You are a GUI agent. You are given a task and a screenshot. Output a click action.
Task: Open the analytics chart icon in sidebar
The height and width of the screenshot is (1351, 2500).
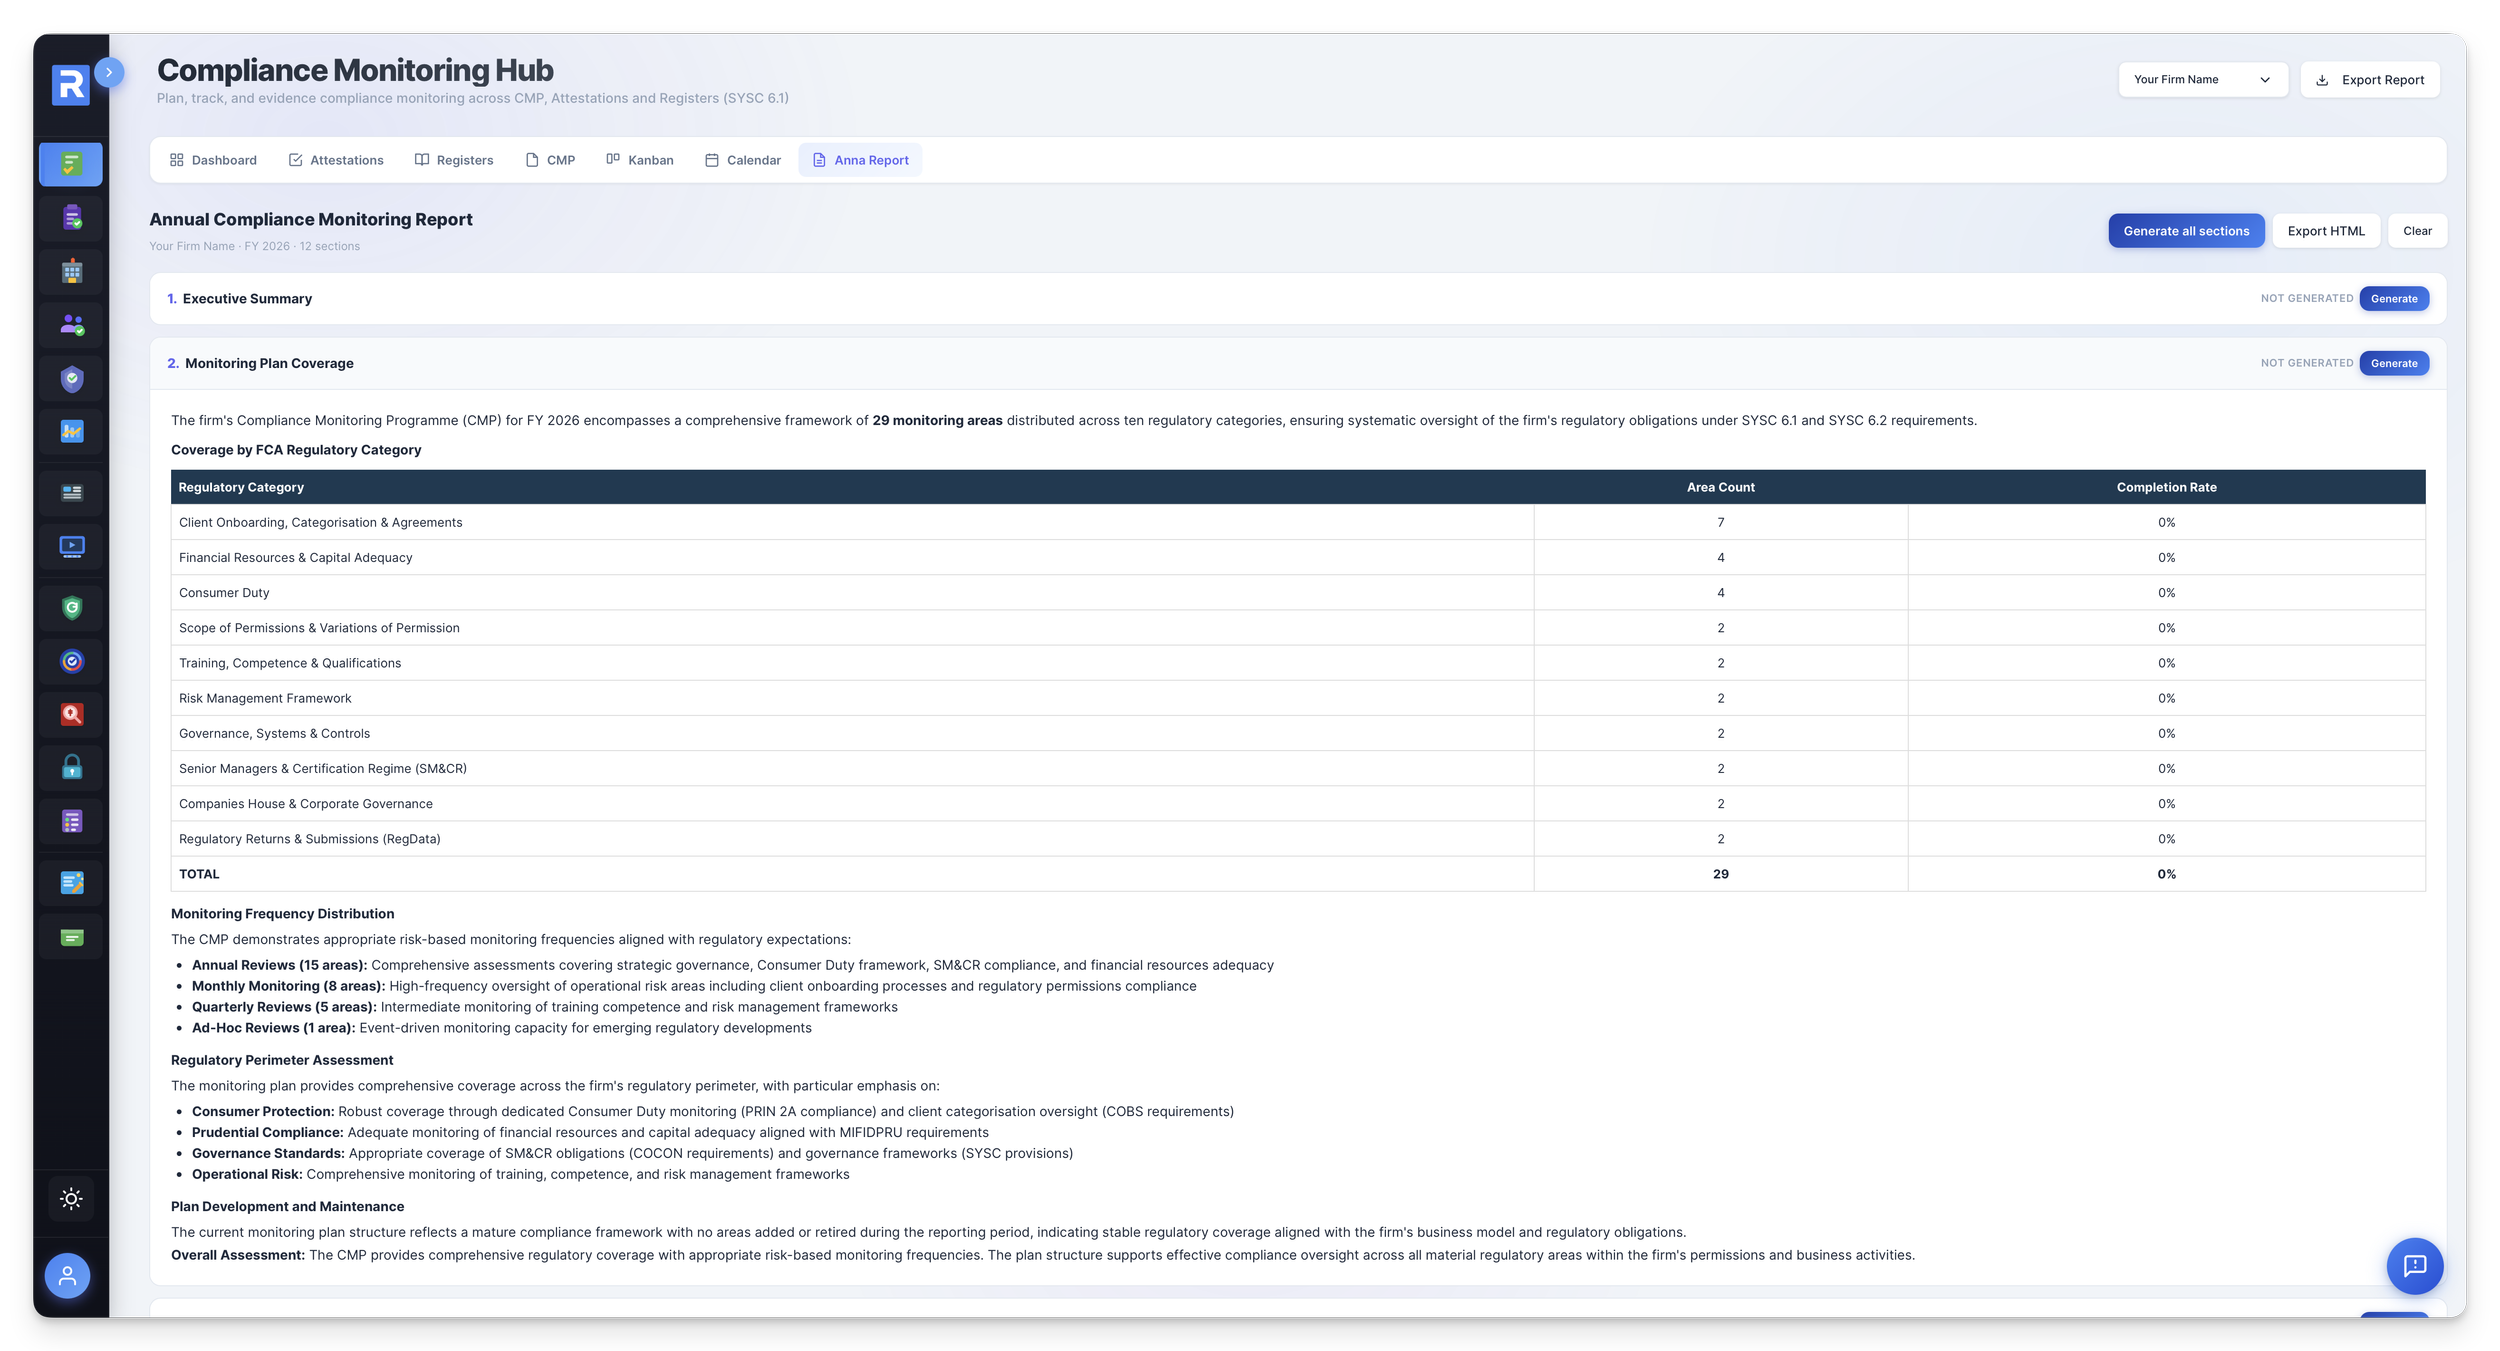(71, 432)
